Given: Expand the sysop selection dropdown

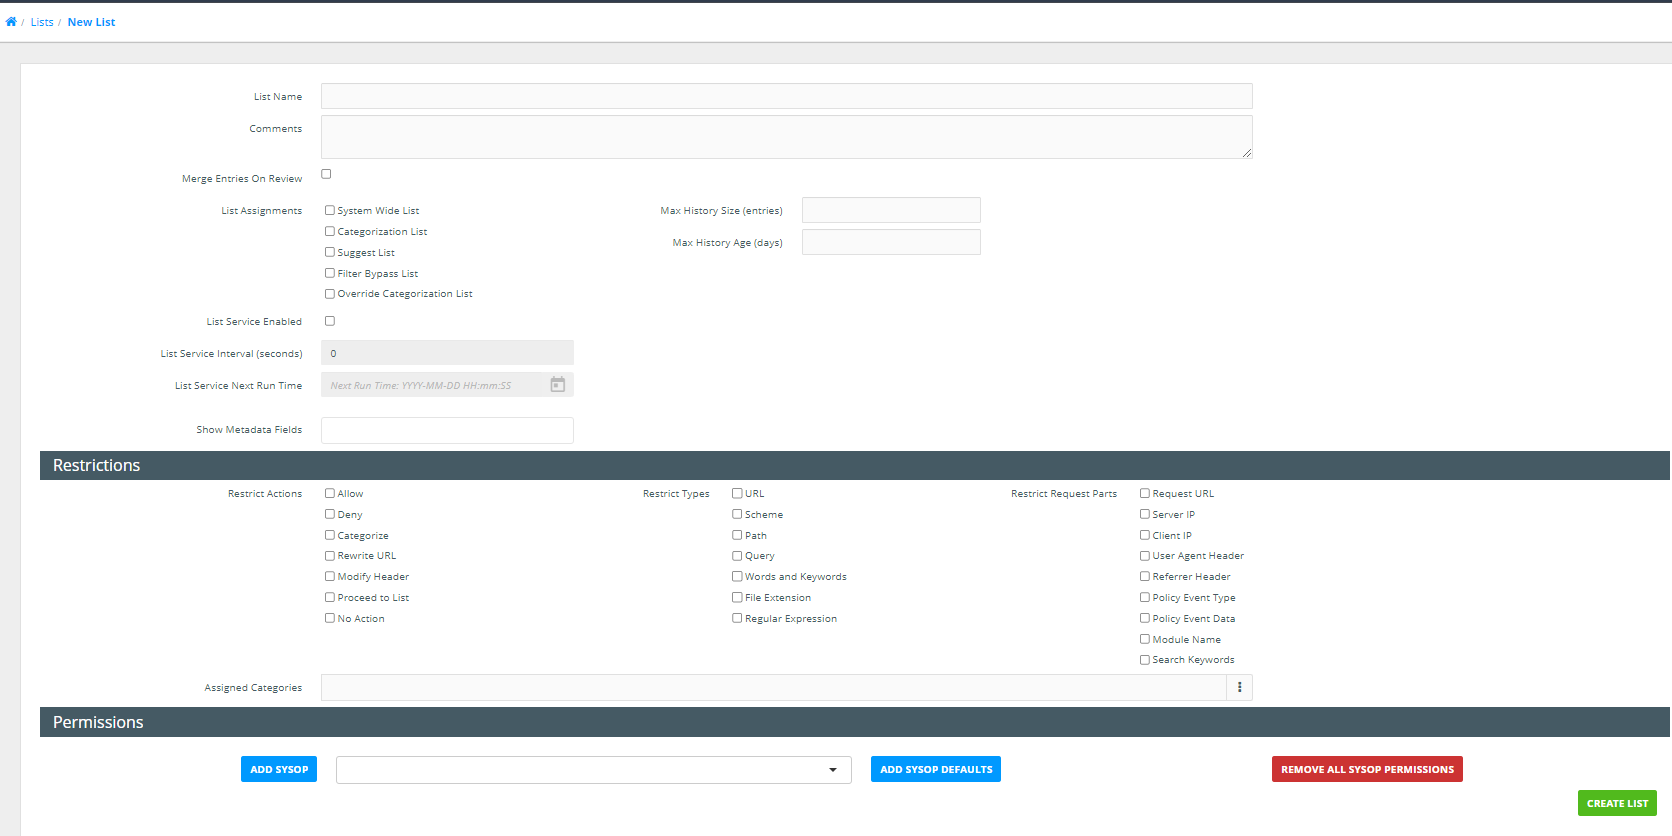Looking at the screenshot, I should tap(593, 770).
